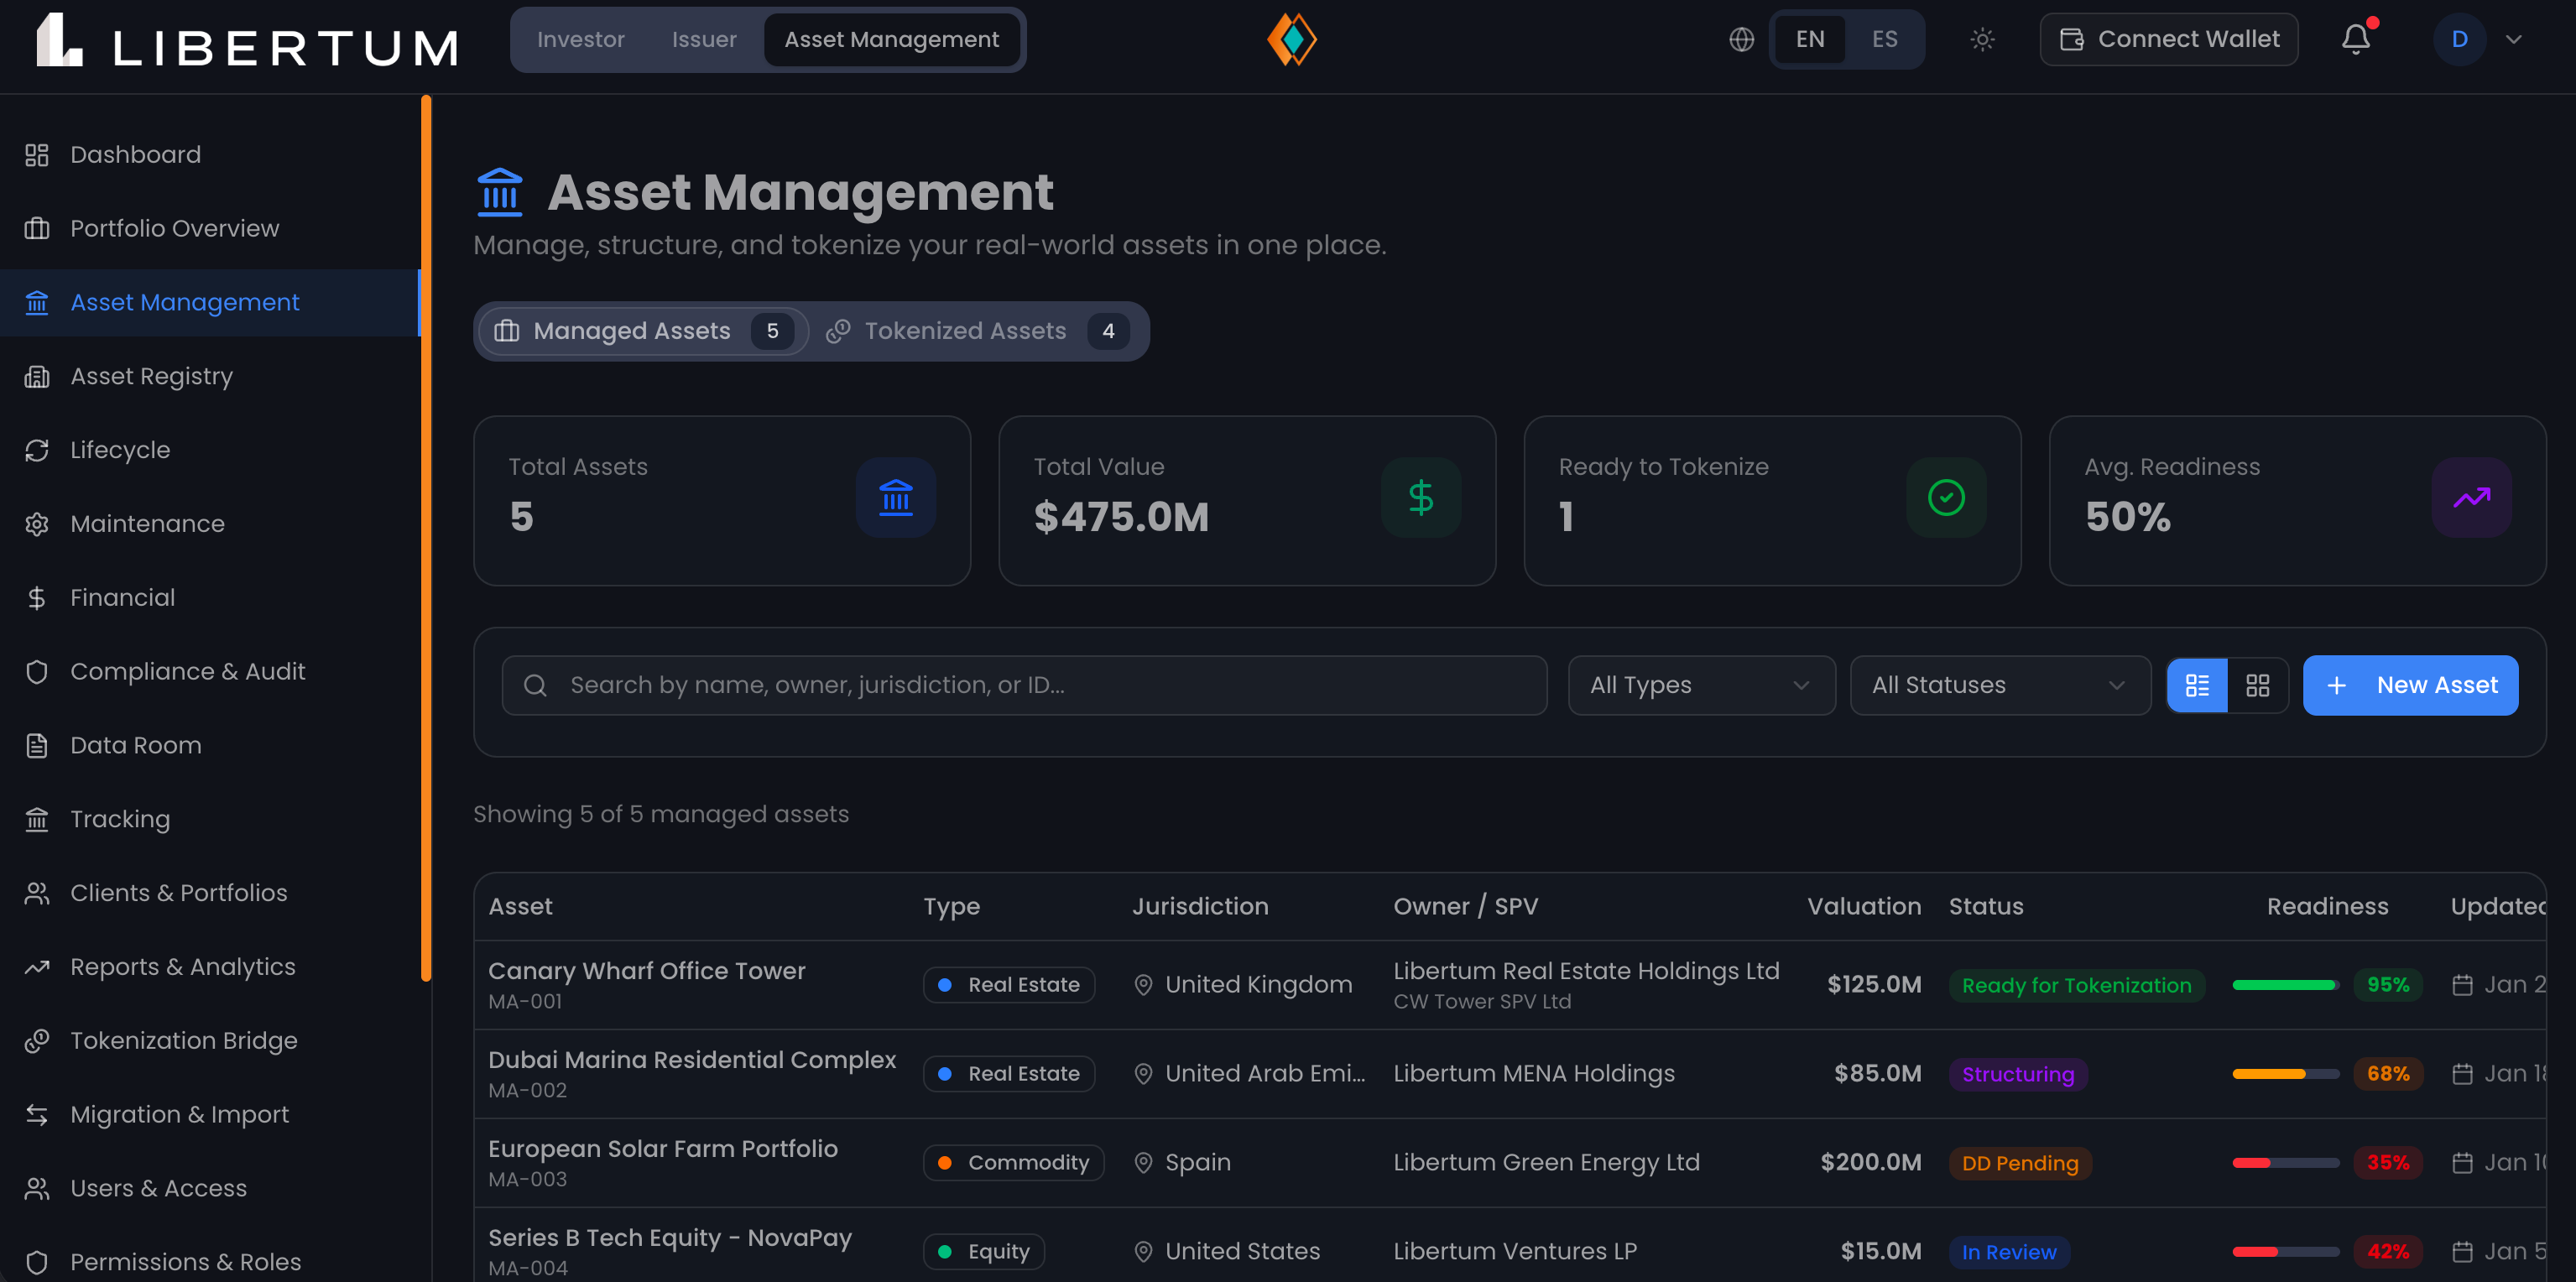This screenshot has height=1282, width=2576.
Task: Click the Maintenance gear icon
Action: click(37, 524)
